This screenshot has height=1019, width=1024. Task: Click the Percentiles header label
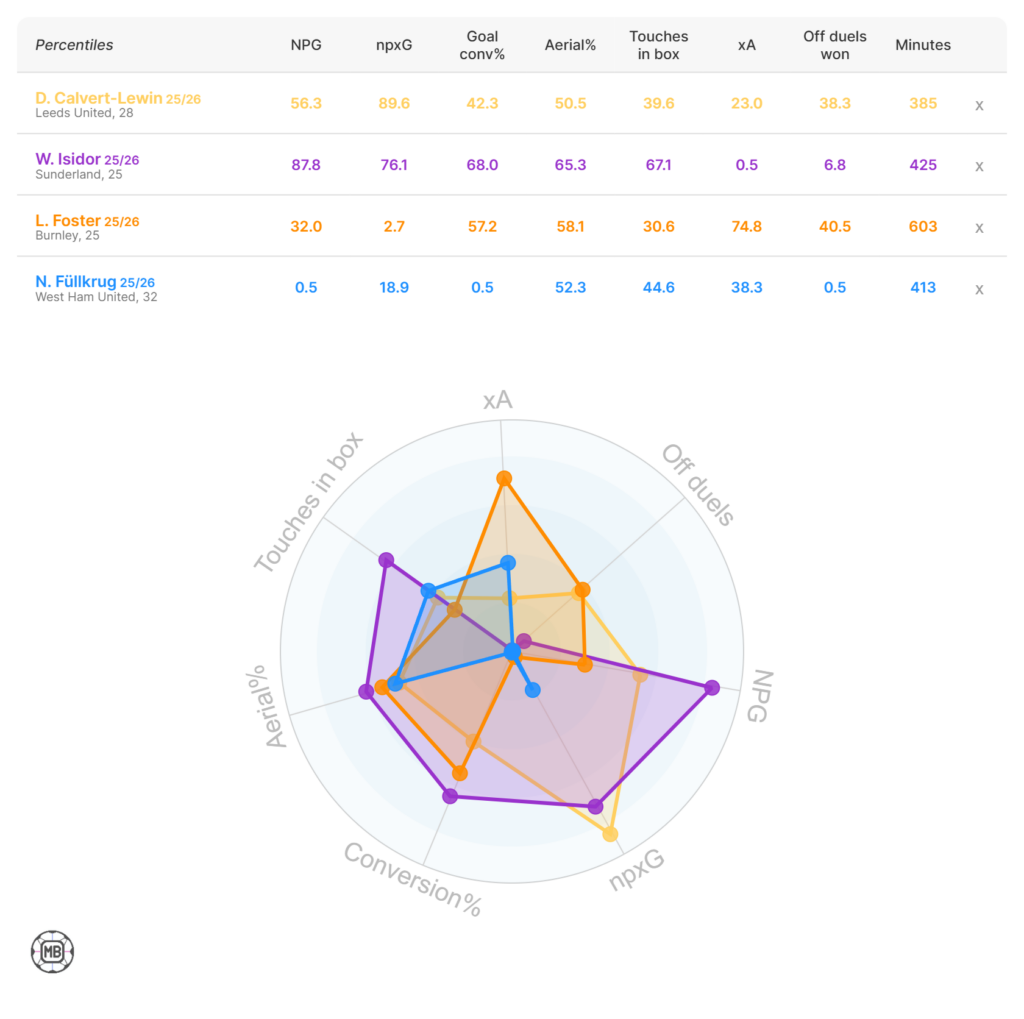click(74, 45)
